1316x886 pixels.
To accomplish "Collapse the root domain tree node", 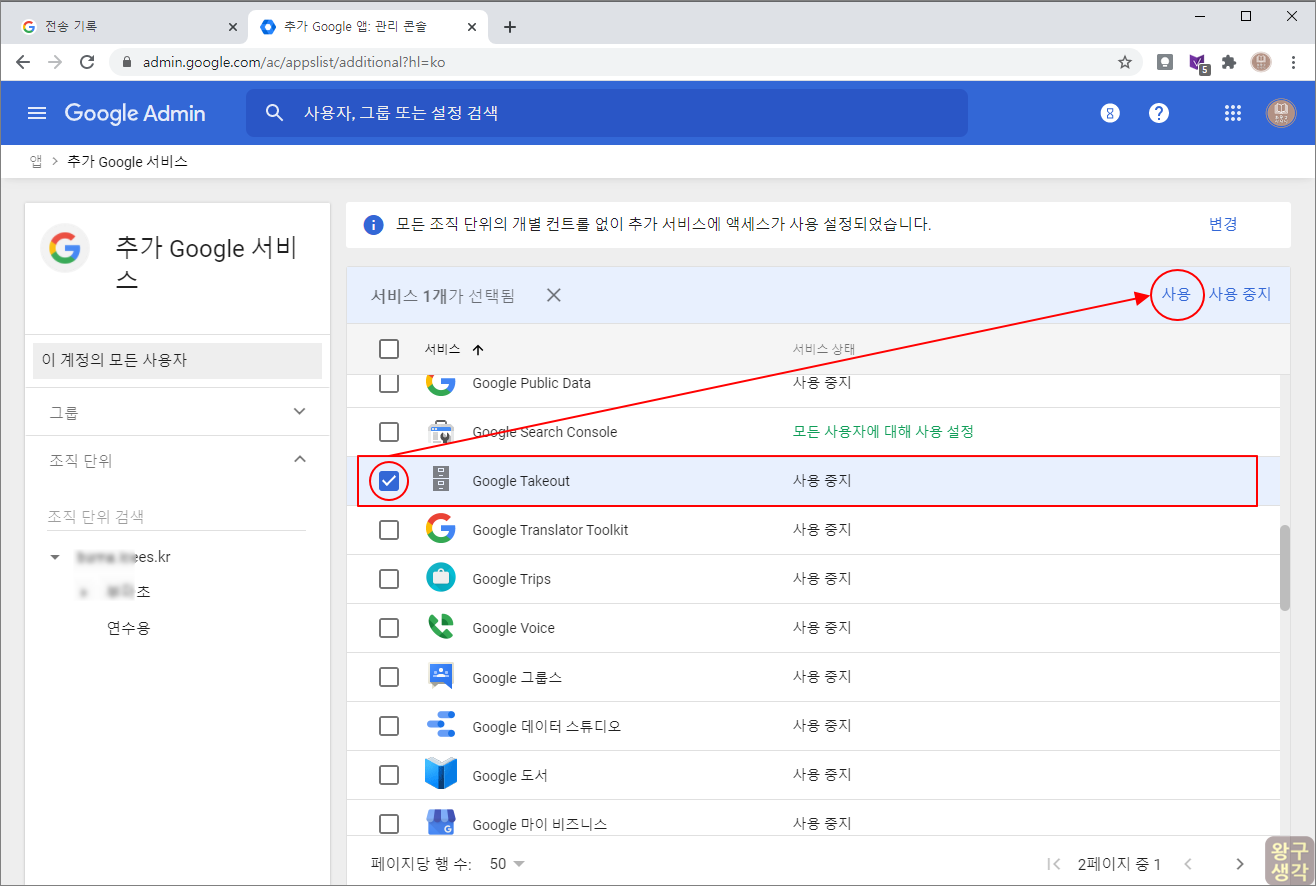I will click(x=55, y=557).
